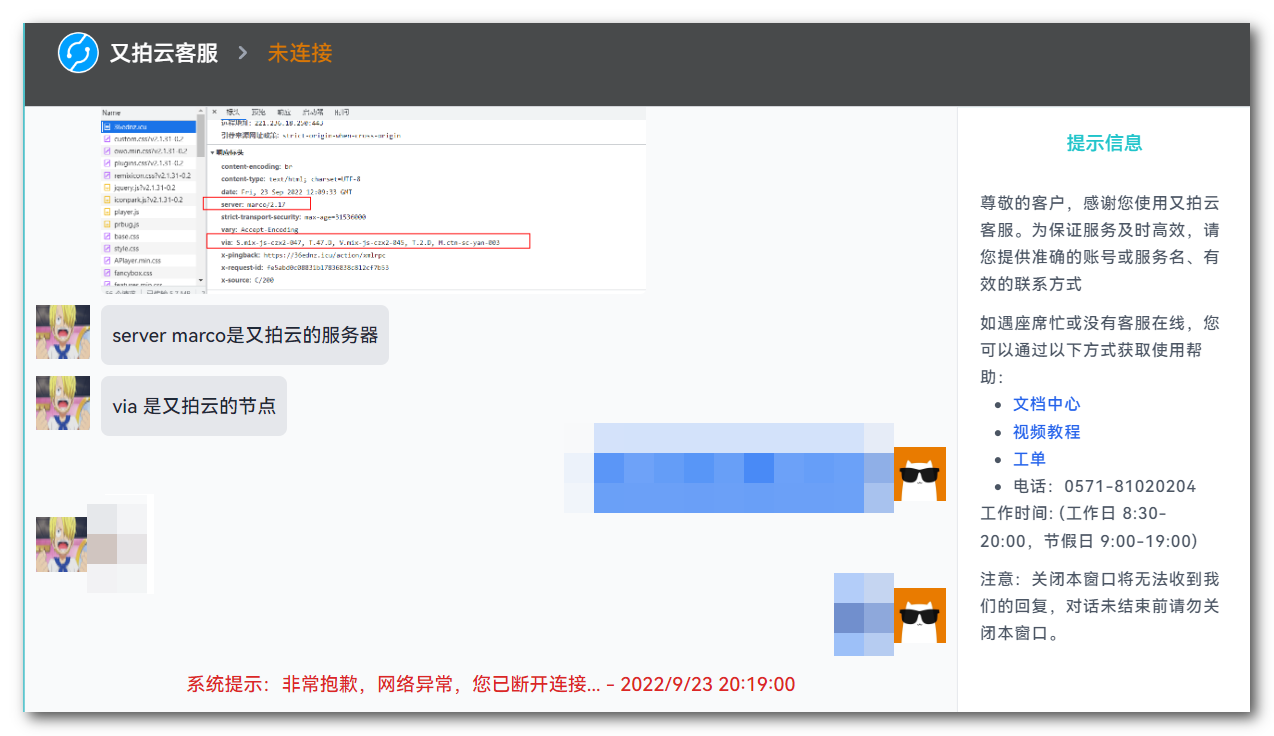The height and width of the screenshot is (736, 1274).
Task: Click avatar beside the 'via 是又拍云的节点' message
Action: [x=63, y=403]
